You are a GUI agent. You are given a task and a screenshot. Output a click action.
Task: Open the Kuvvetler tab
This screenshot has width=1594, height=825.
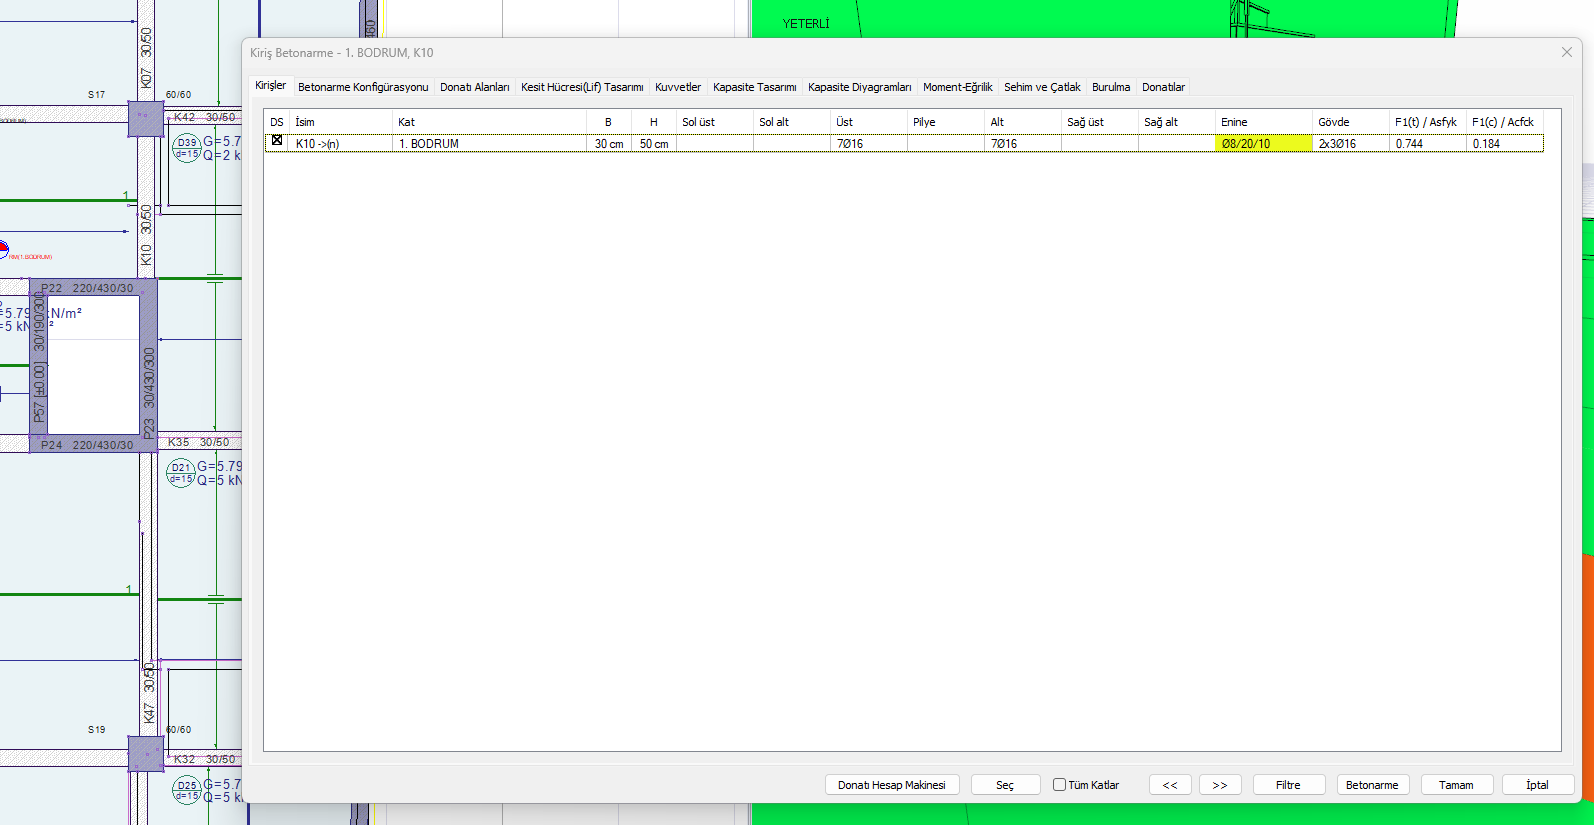[x=677, y=87]
